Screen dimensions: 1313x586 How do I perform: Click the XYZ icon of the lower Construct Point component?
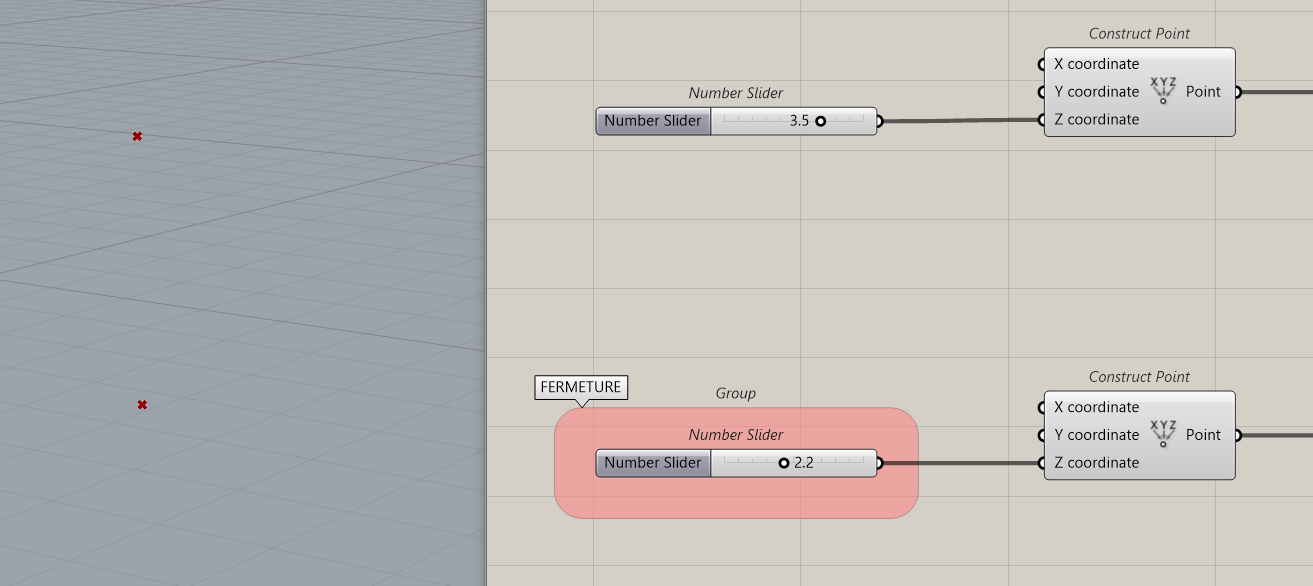click(1162, 434)
